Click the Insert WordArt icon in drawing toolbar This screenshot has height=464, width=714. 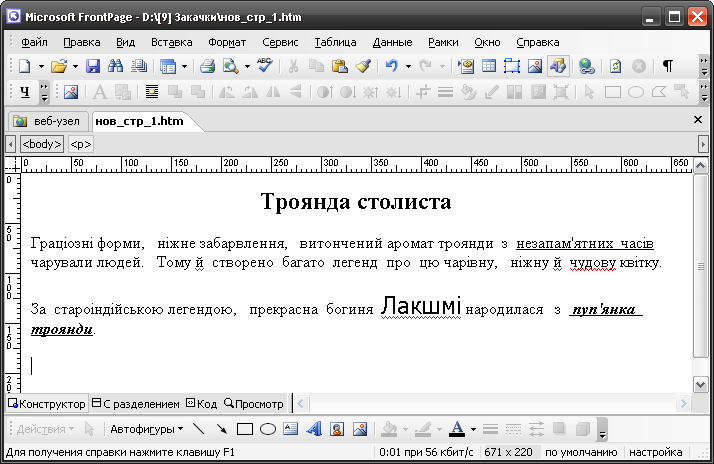coord(313,430)
